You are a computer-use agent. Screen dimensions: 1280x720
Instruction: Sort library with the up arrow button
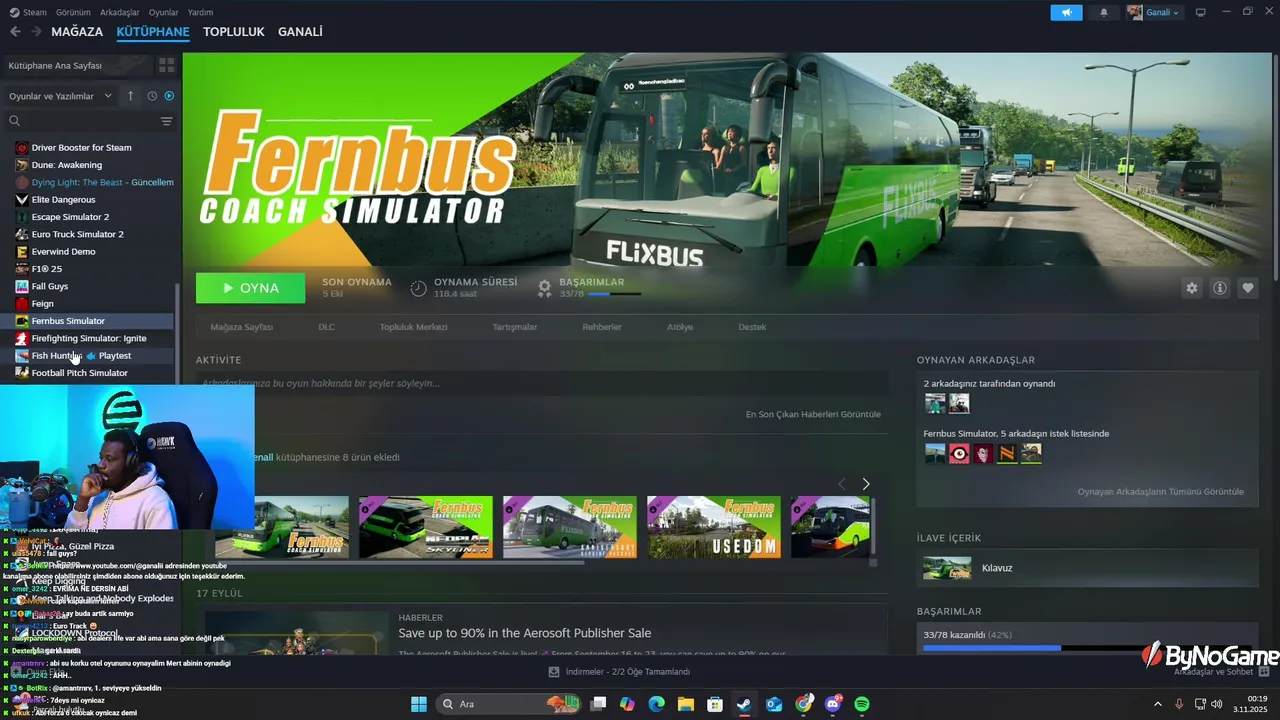coord(130,96)
